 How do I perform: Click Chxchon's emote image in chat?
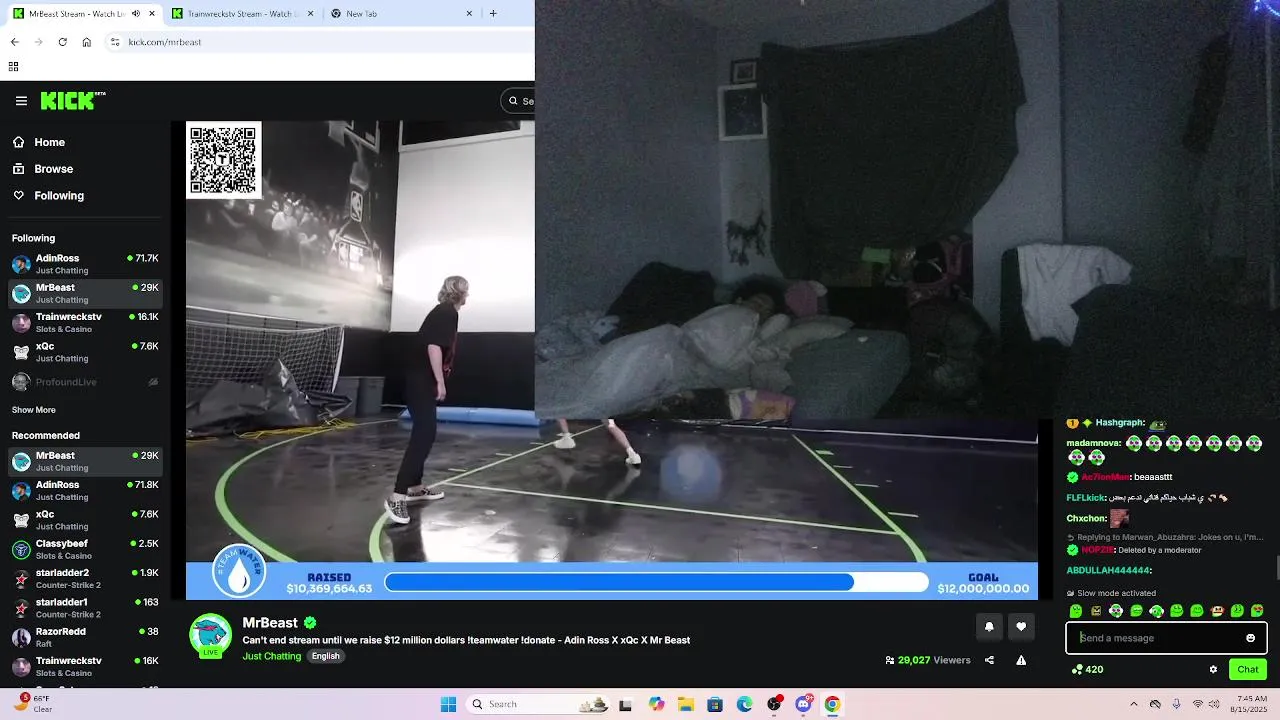tap(1119, 518)
